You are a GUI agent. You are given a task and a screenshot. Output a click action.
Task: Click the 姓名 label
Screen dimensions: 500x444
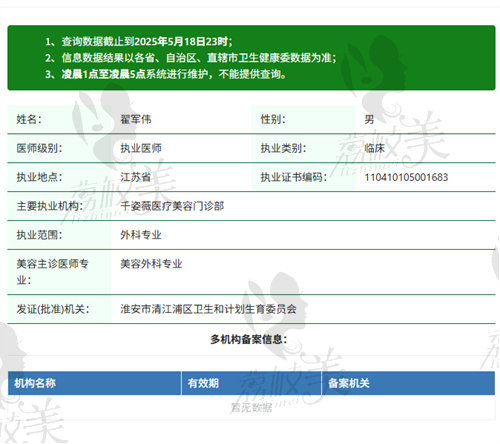click(x=29, y=119)
